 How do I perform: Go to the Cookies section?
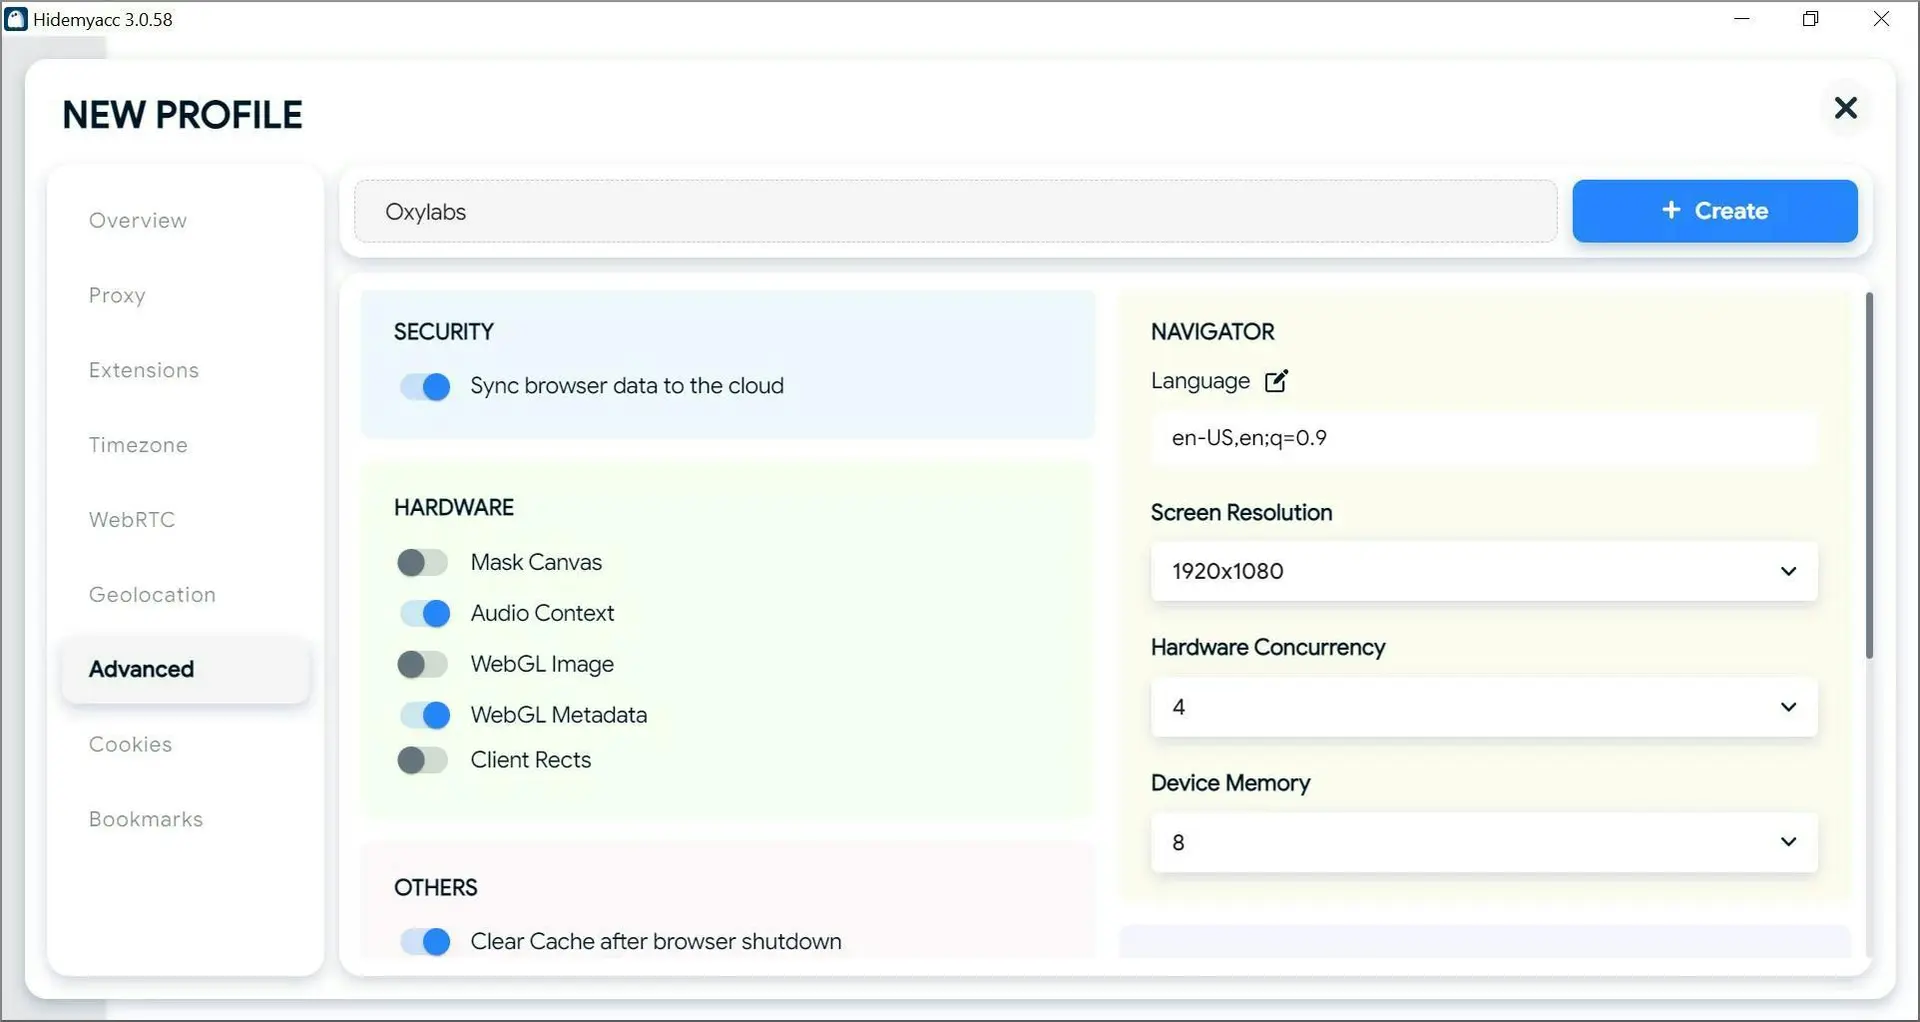coord(130,744)
